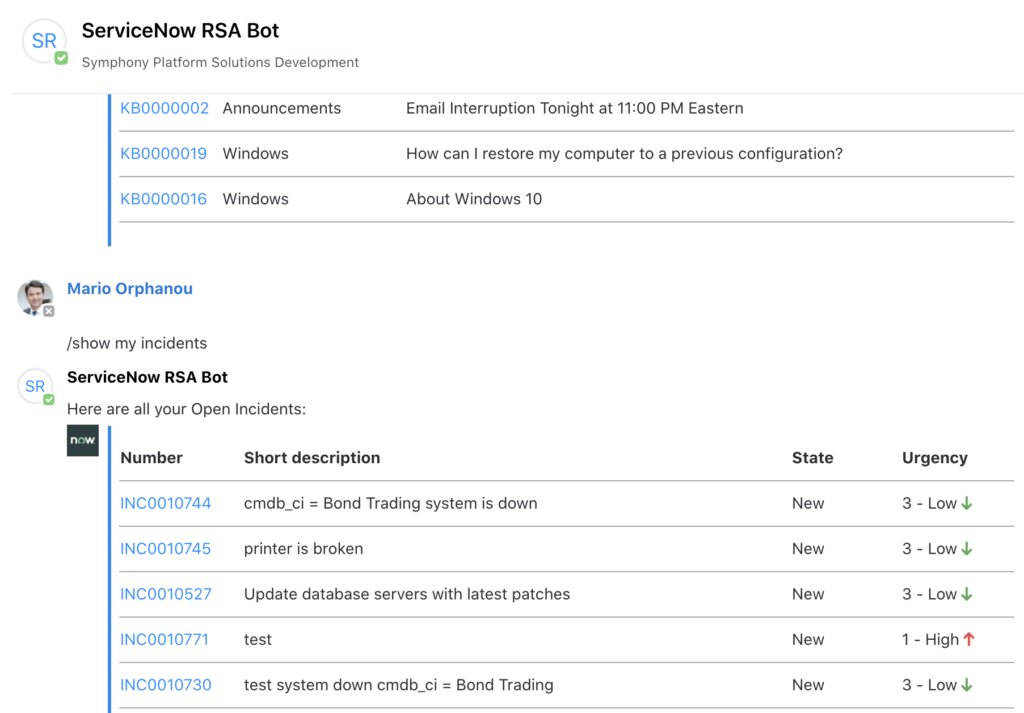The height and width of the screenshot is (713, 1024).
Task: Click the '3 - Low' urgency of INC0010527
Action: click(x=937, y=594)
